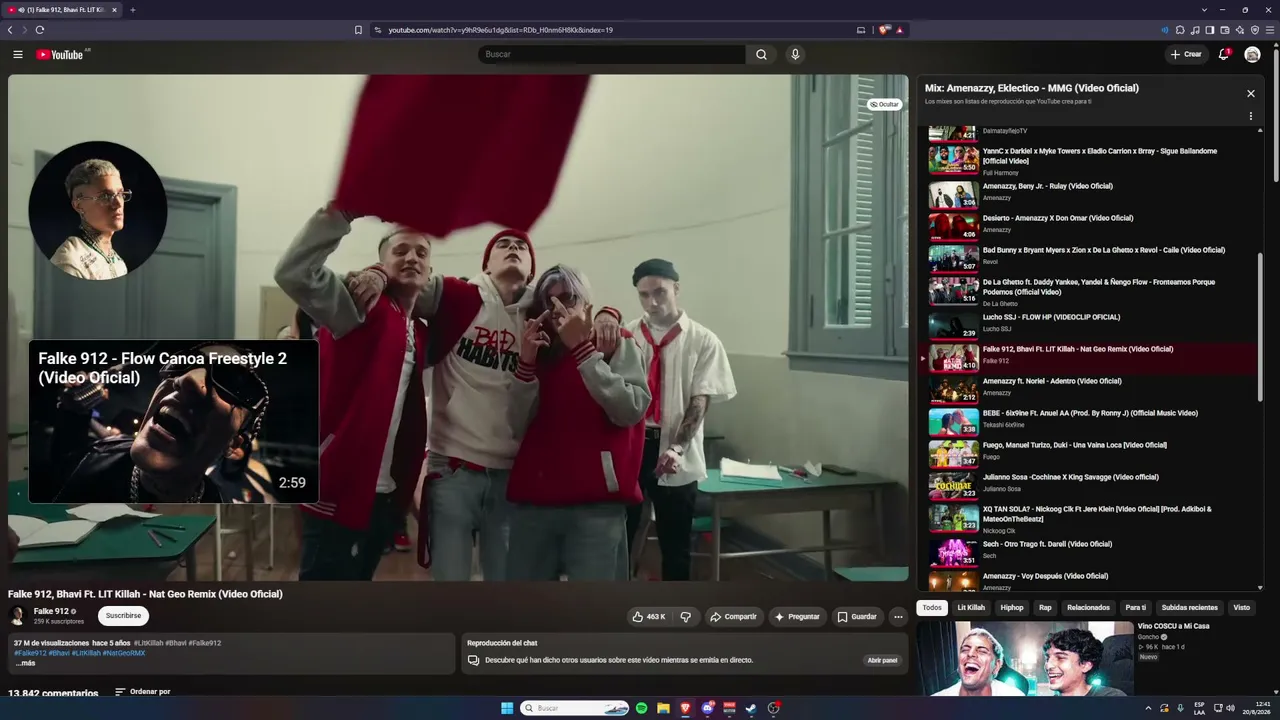Viewport: 1280px width, 720px height.
Task: Open File Explorer from the taskbar
Action: pos(663,708)
